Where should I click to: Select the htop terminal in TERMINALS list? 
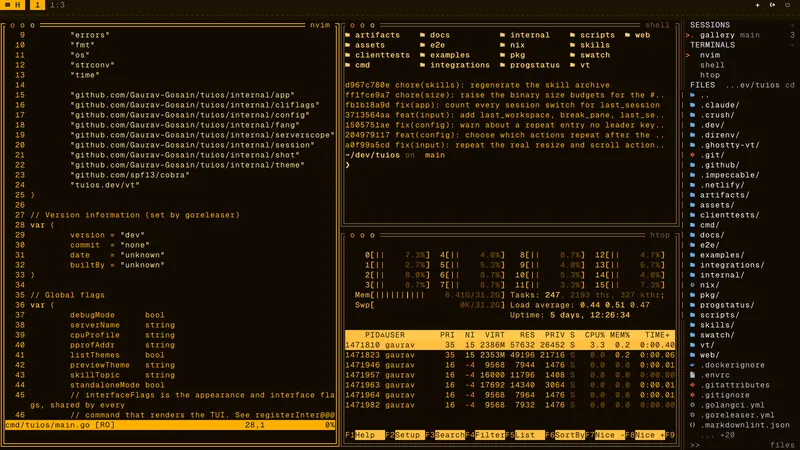pyautogui.click(x=710, y=75)
